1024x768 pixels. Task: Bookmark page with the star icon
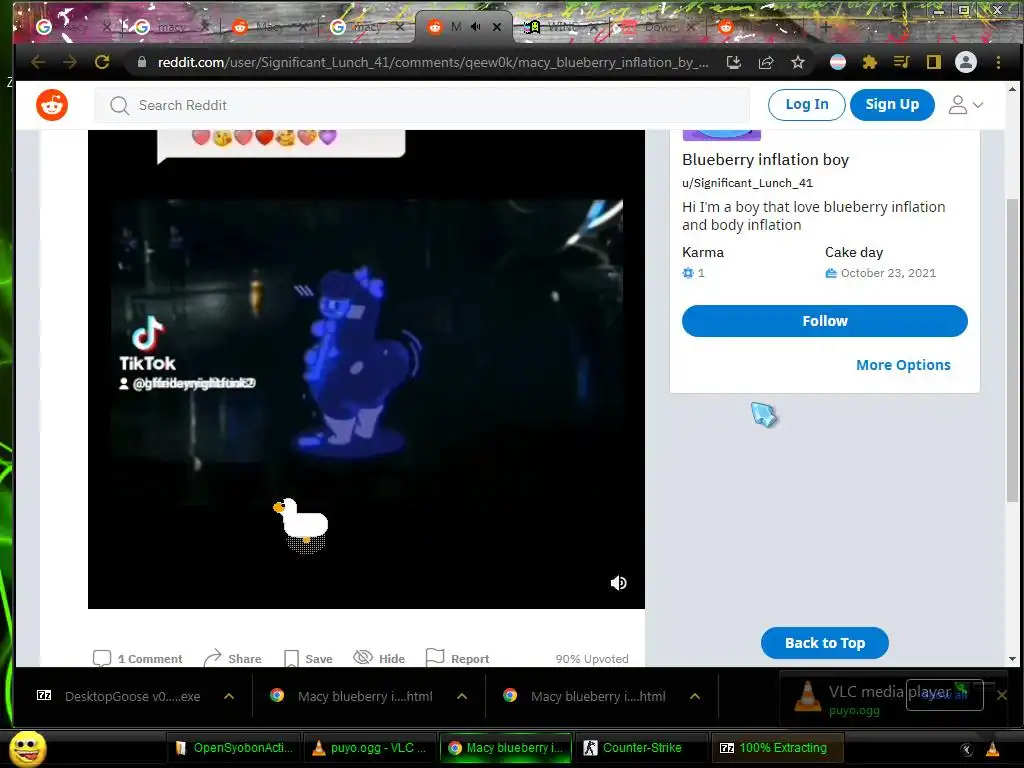pos(798,62)
